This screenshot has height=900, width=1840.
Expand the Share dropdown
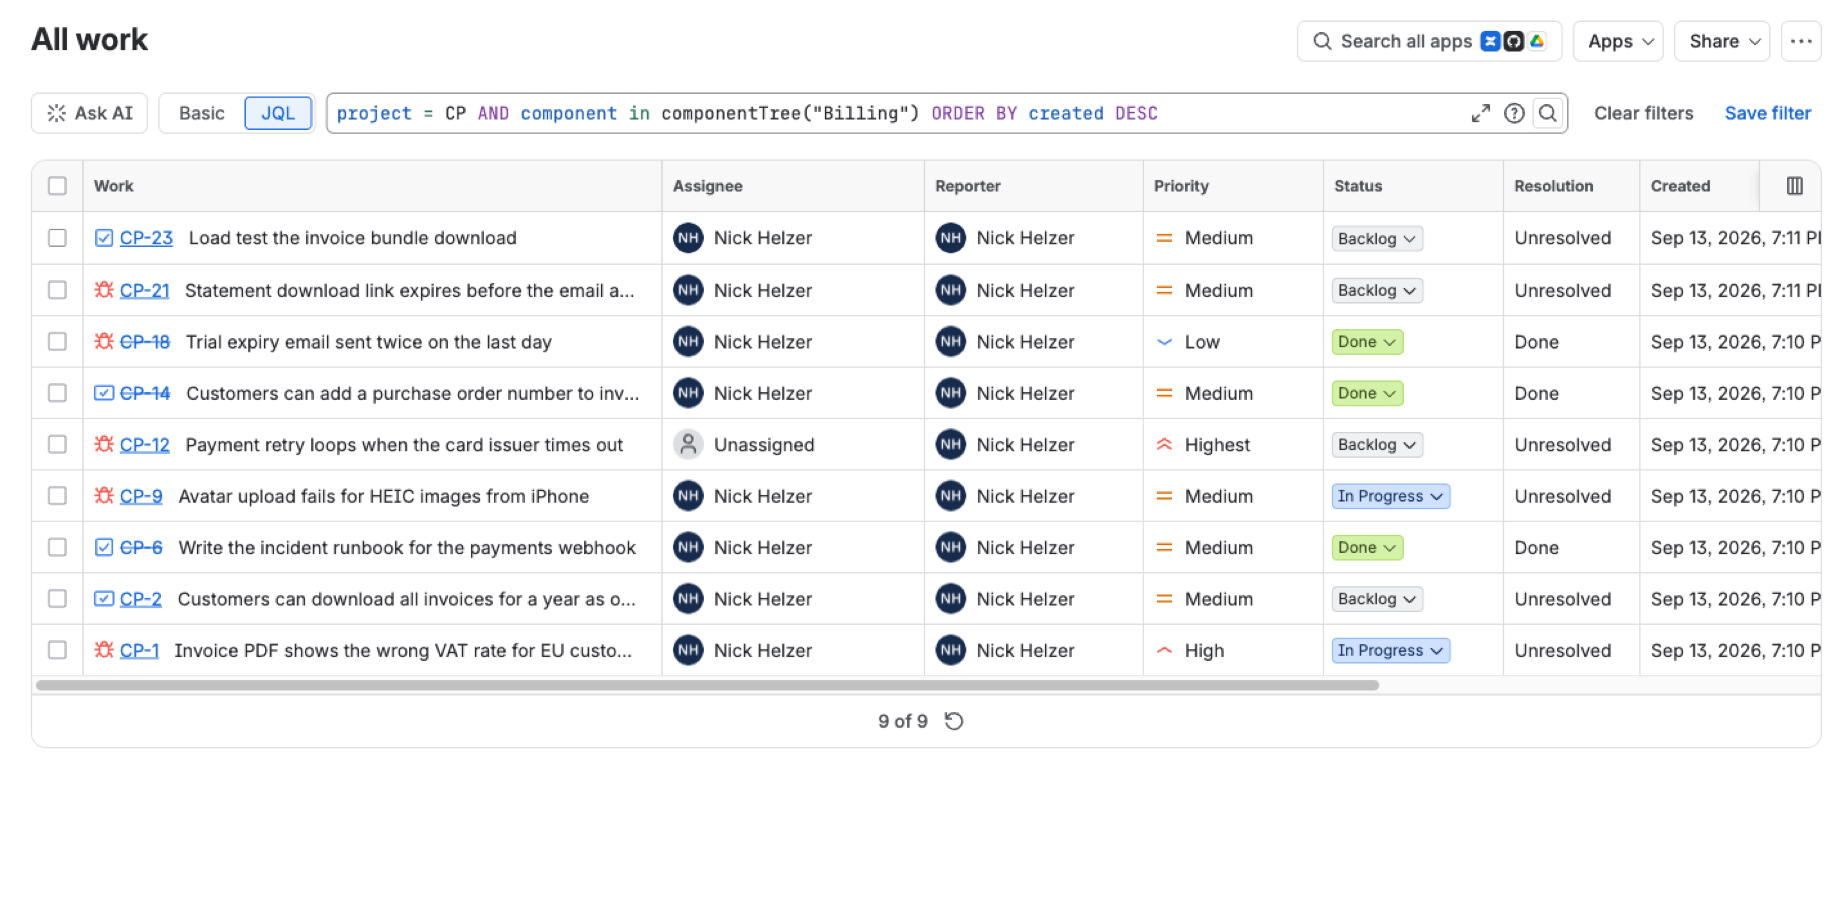tap(1722, 41)
